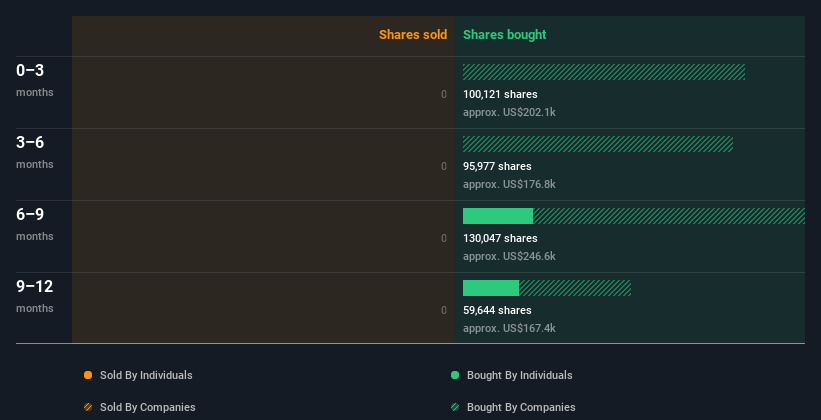Toggle the Bought By Individuals legend label
The image size is (821, 420).
(x=519, y=375)
